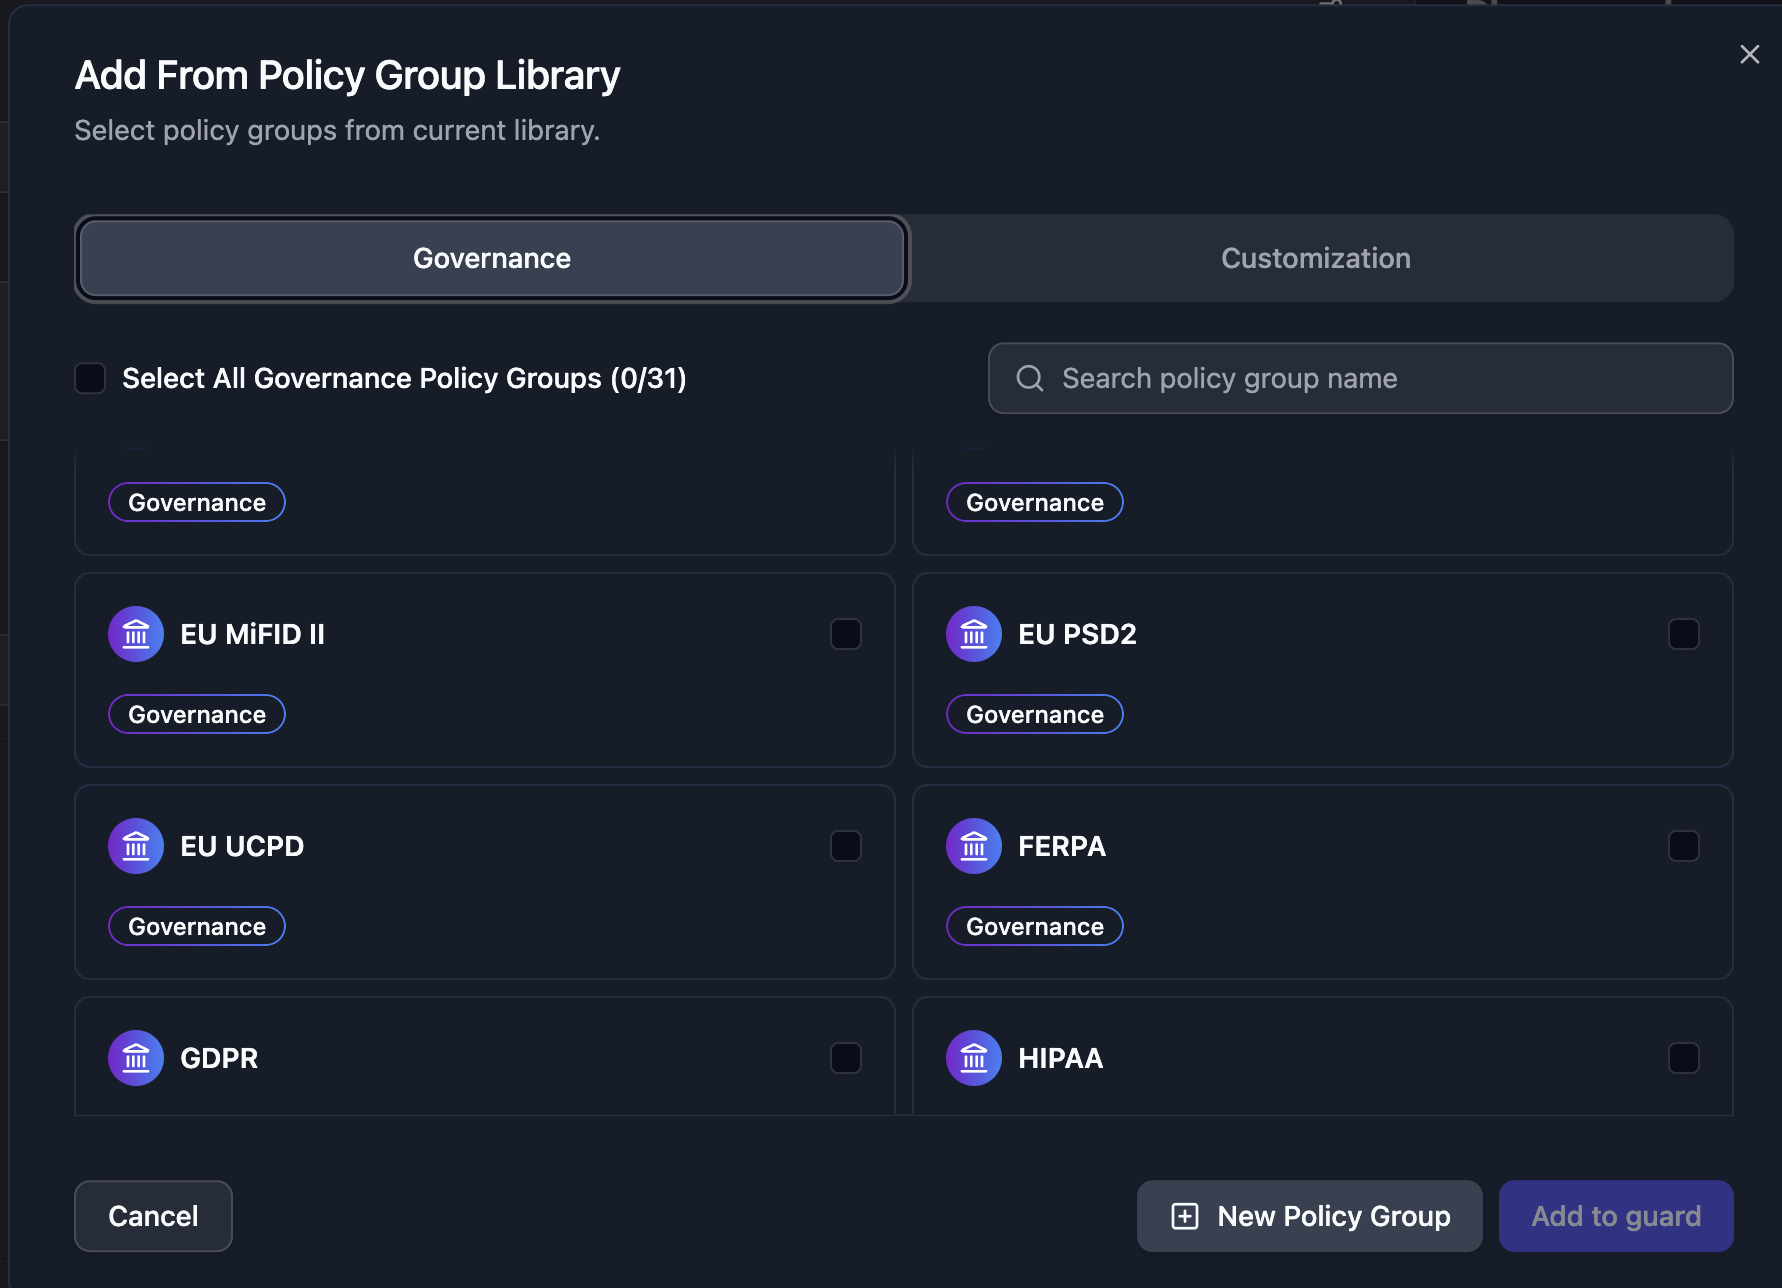Click the Add From Policy Group Library heading

(347, 76)
